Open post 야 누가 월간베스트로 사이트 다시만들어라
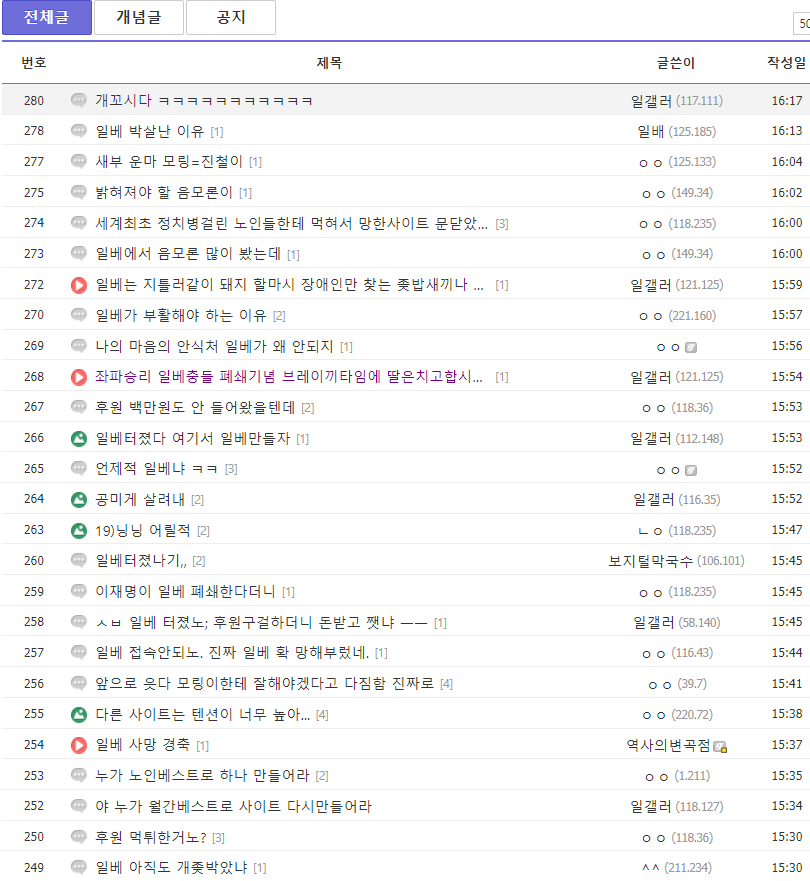 coord(233,806)
